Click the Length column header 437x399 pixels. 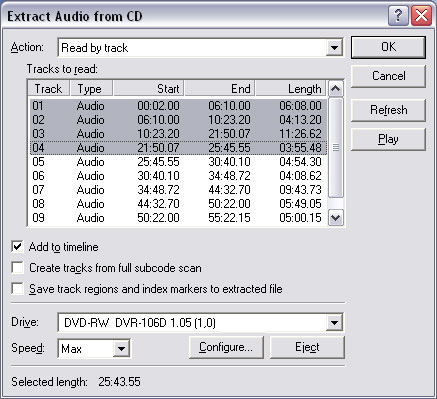[290, 89]
